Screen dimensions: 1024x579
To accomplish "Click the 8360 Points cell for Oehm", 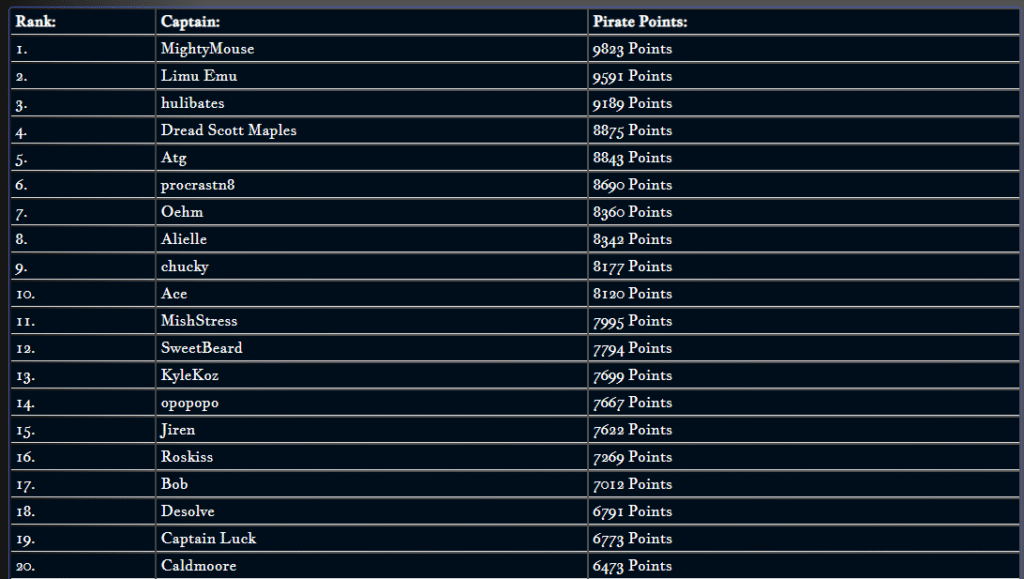I will pyautogui.click(x=632, y=212).
